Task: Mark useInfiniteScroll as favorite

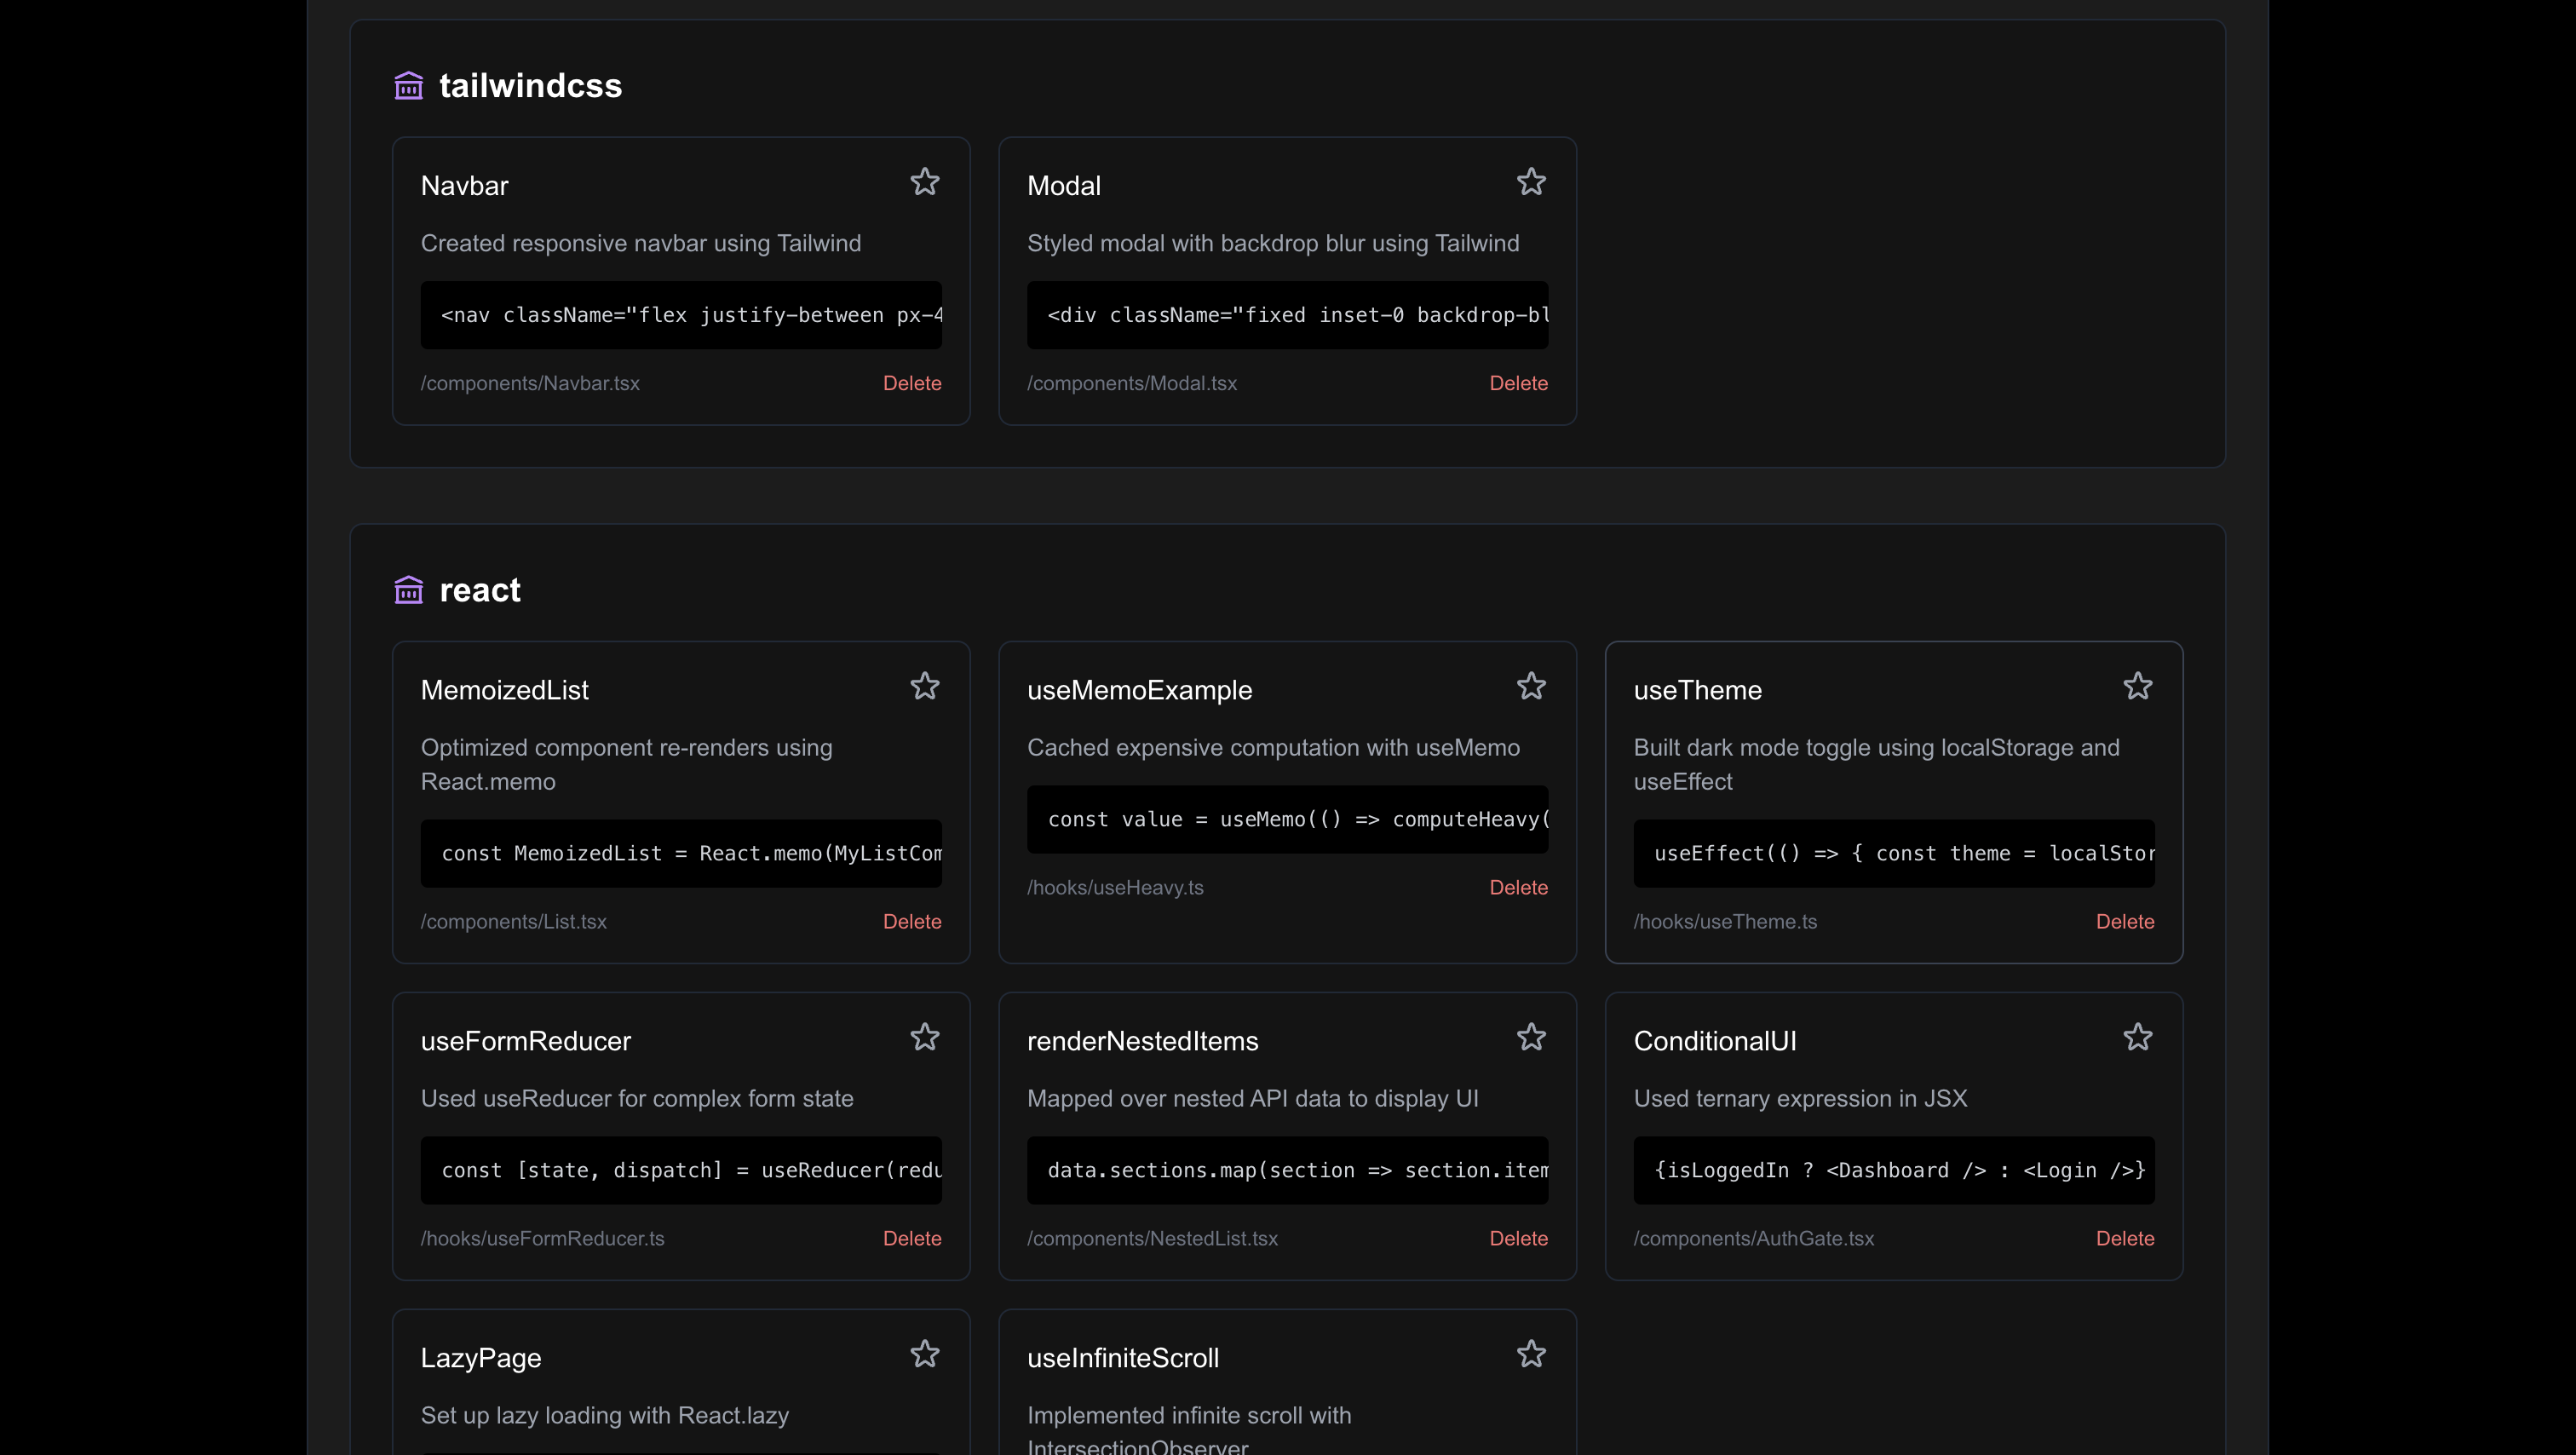Action: tap(1531, 1354)
